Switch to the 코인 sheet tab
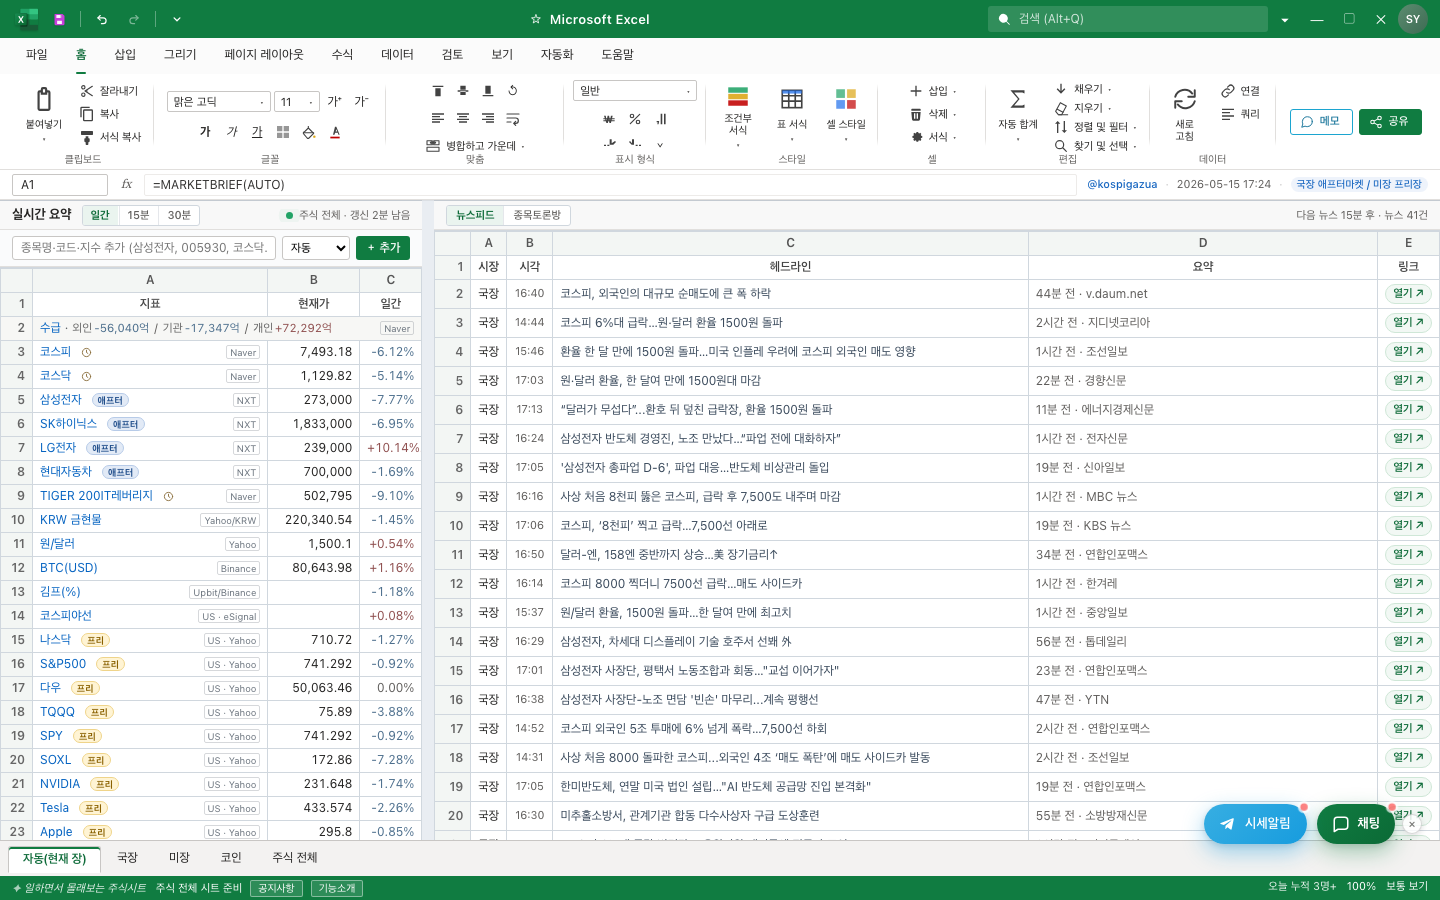Image resolution: width=1440 pixels, height=900 pixels. pyautogui.click(x=231, y=858)
